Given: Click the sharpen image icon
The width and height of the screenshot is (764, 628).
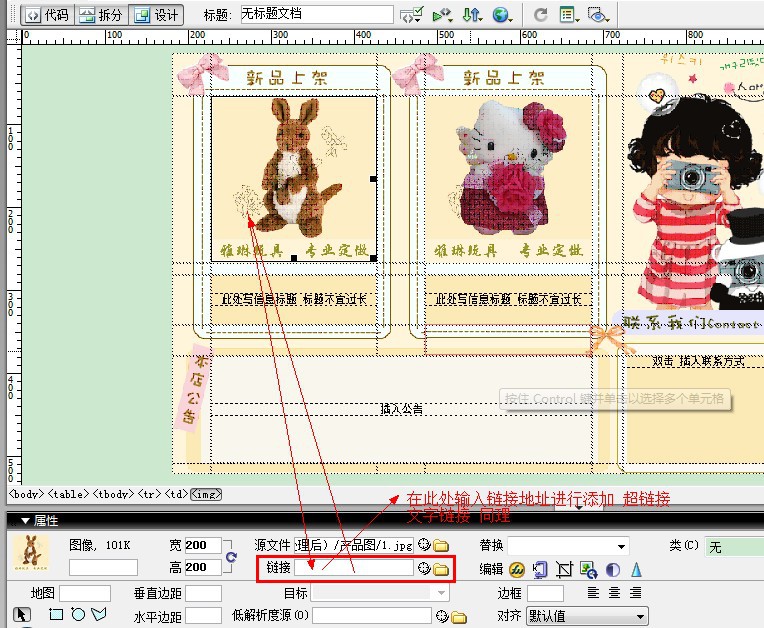Looking at the screenshot, I should click(636, 569).
